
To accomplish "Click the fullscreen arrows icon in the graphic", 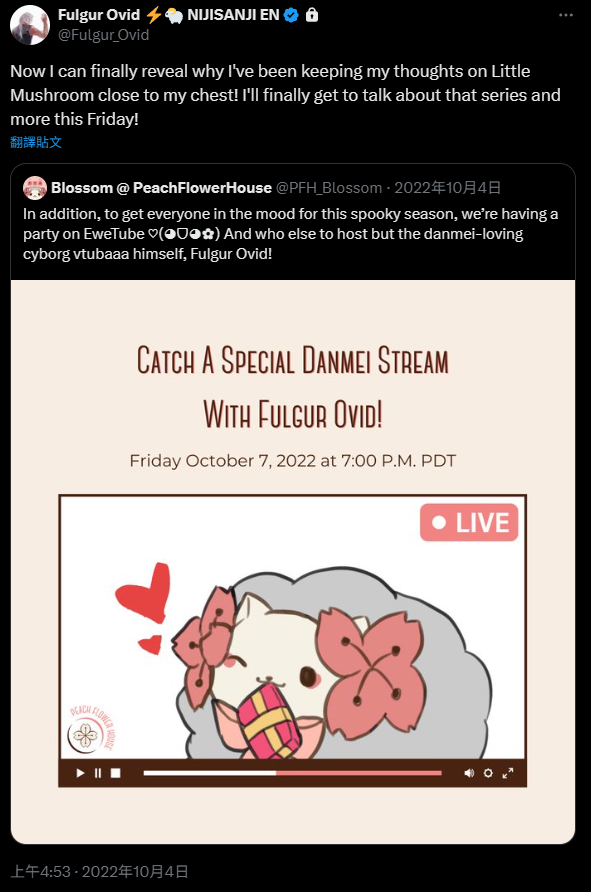I will tap(508, 773).
